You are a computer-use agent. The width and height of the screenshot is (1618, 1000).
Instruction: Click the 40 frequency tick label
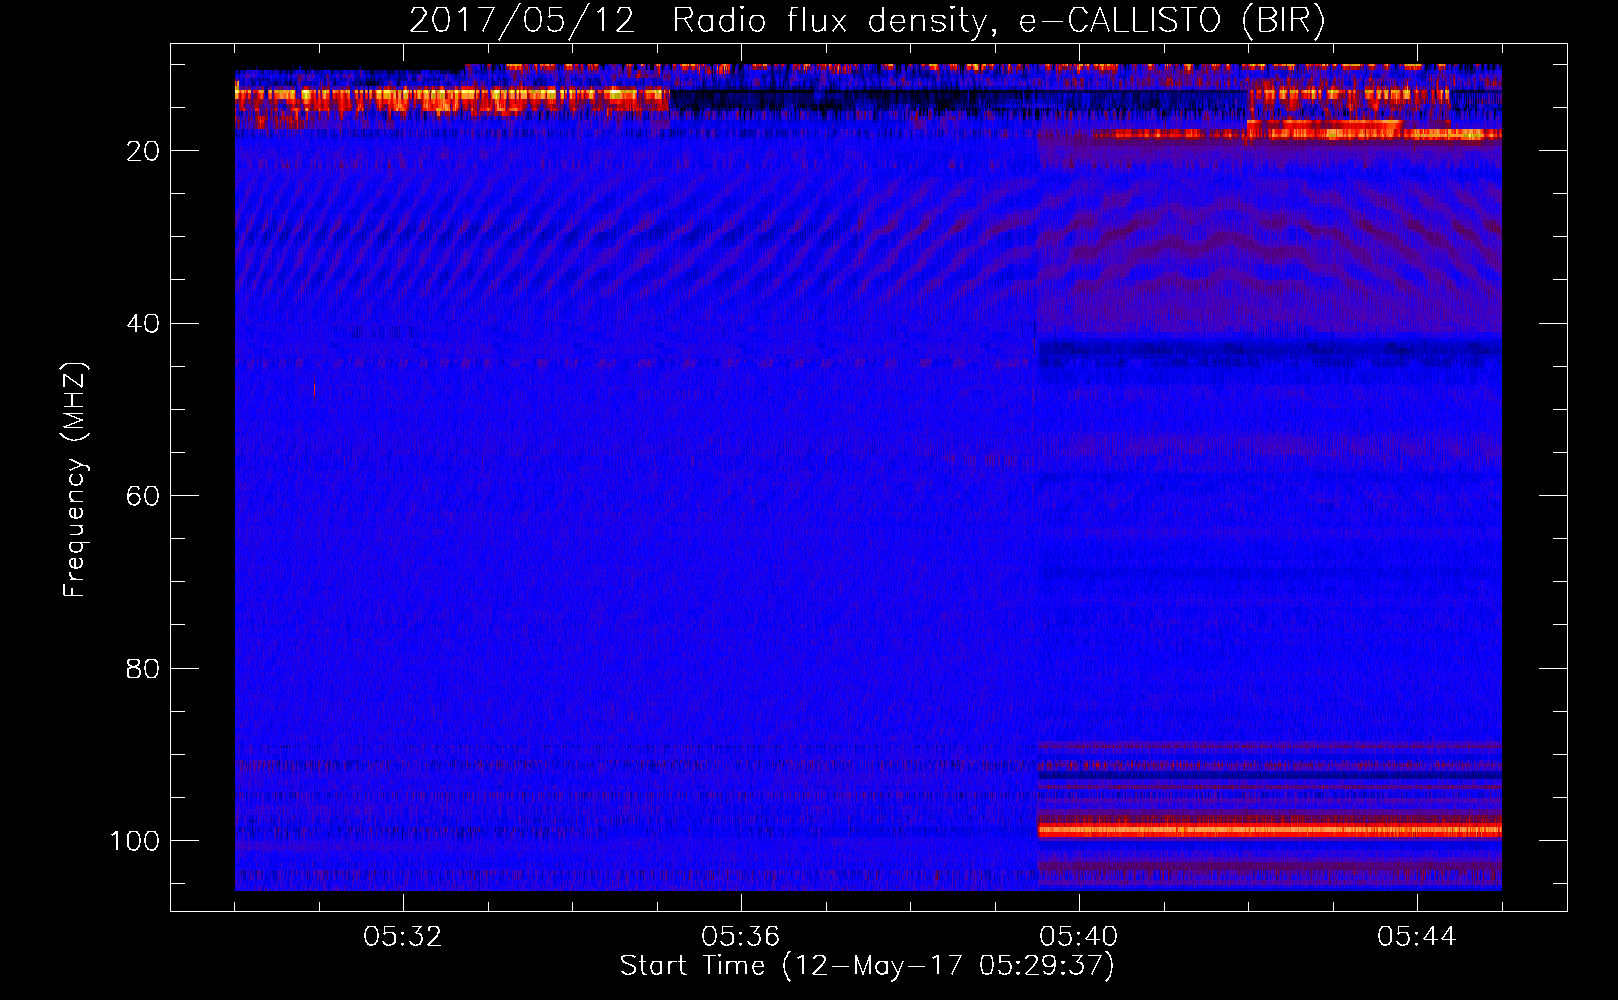coord(143,323)
